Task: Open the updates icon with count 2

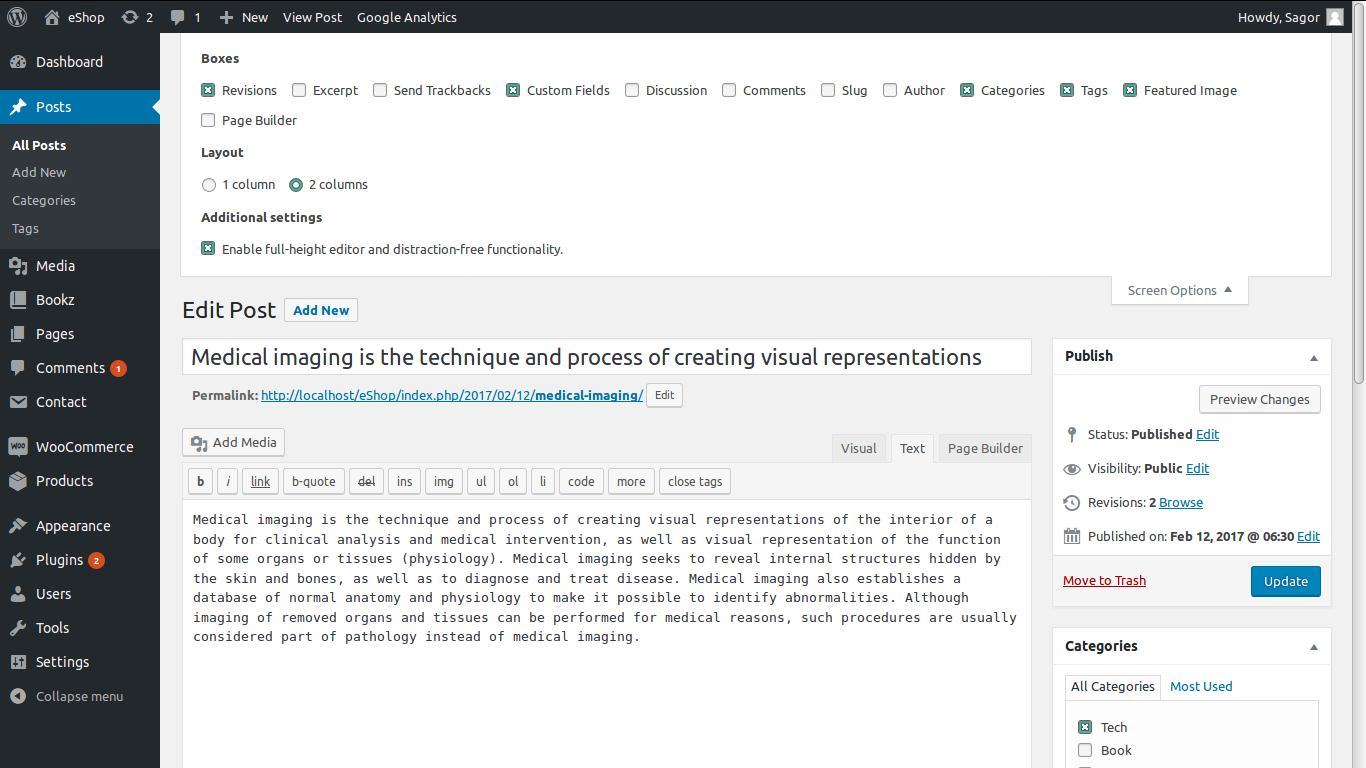Action: point(130,17)
